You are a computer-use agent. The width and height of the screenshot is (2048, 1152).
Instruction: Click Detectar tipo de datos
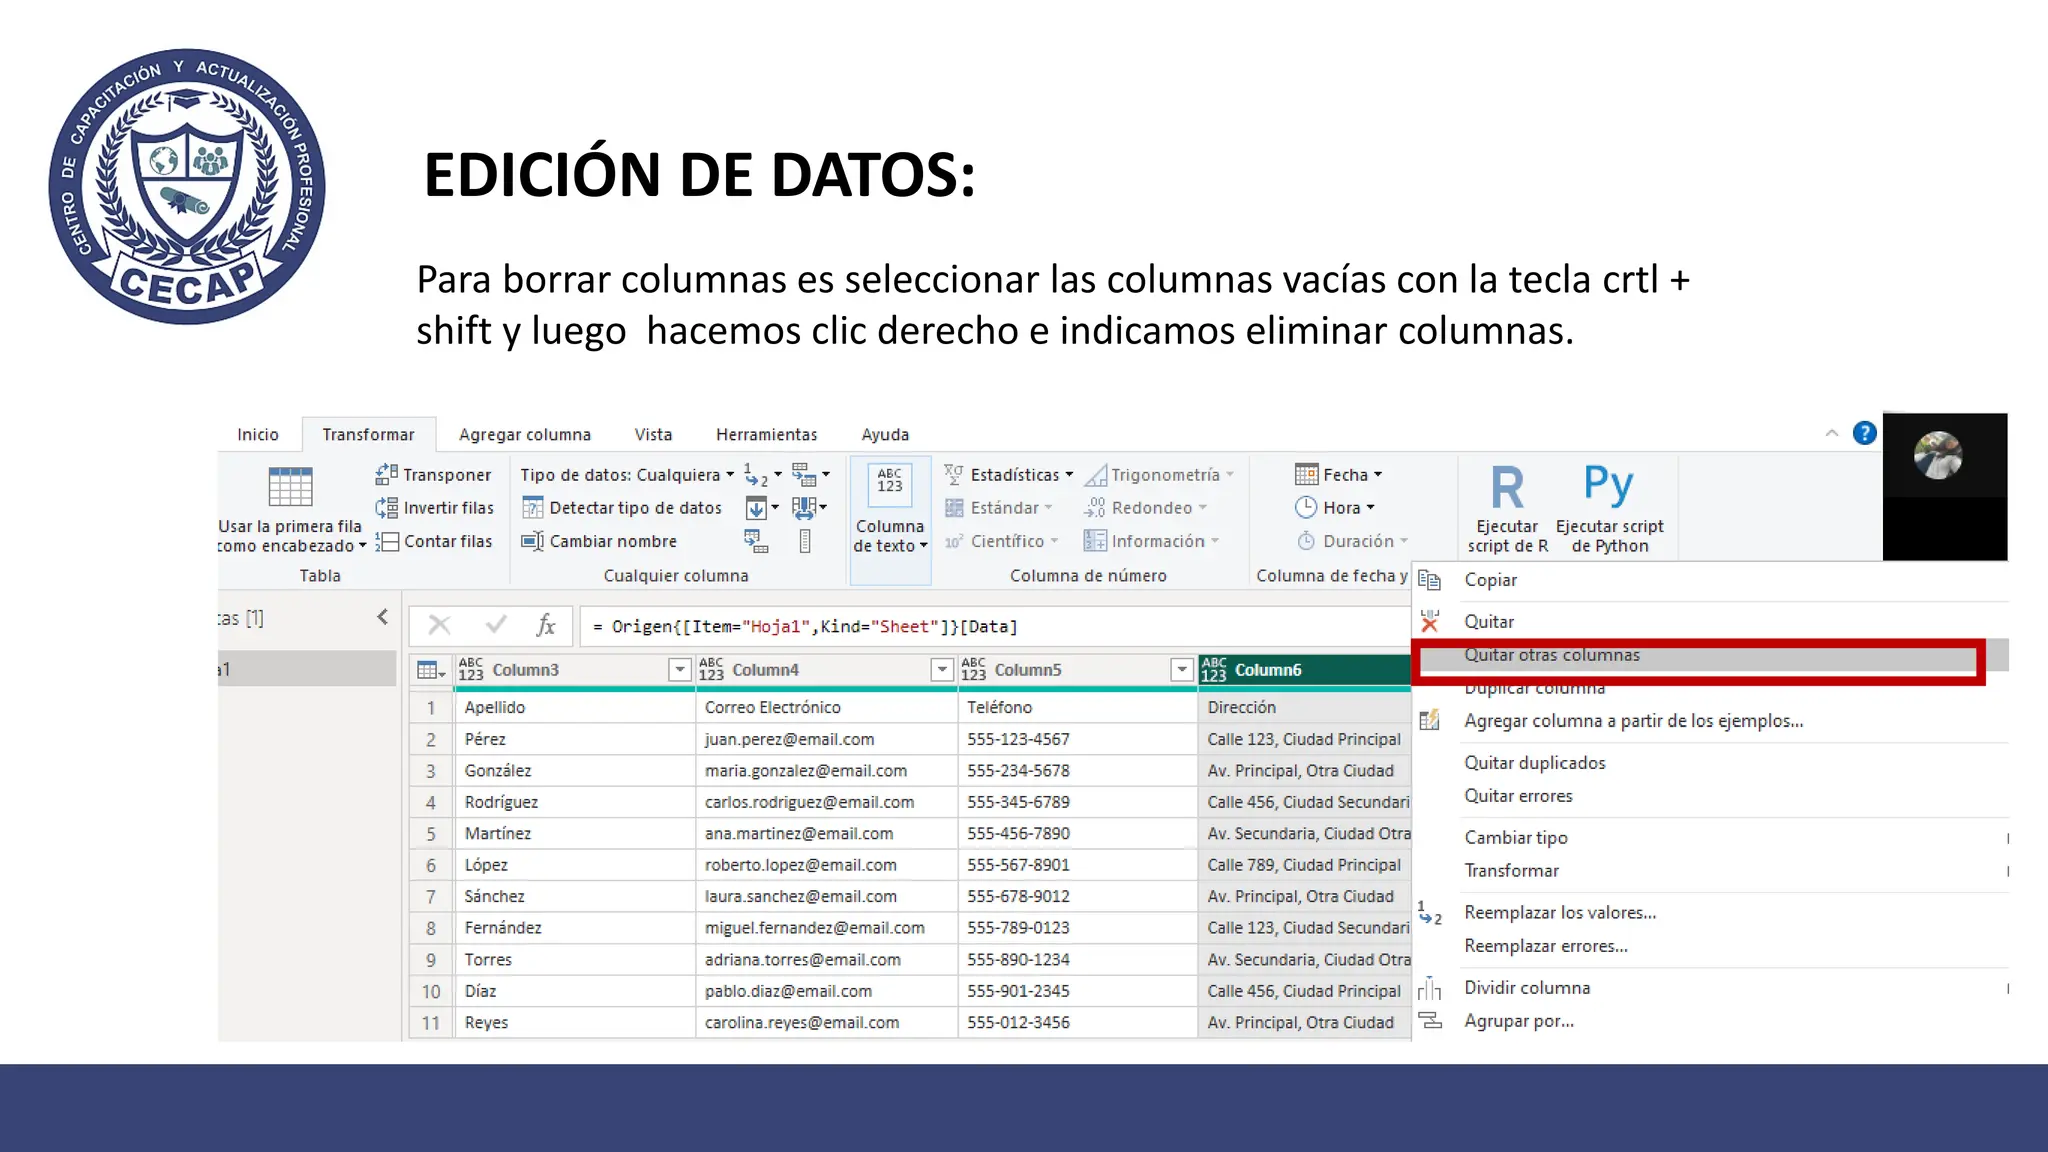coord(622,508)
